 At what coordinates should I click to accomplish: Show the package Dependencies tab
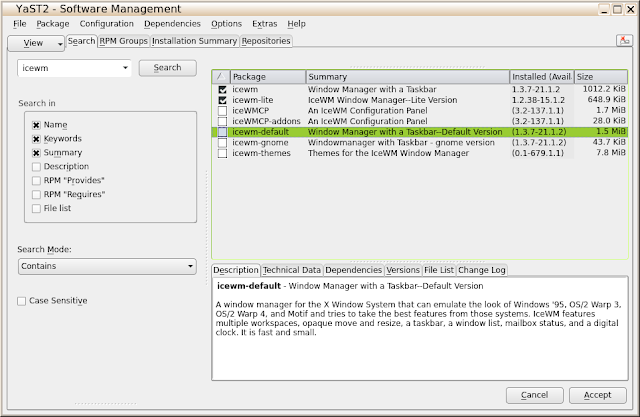point(353,270)
